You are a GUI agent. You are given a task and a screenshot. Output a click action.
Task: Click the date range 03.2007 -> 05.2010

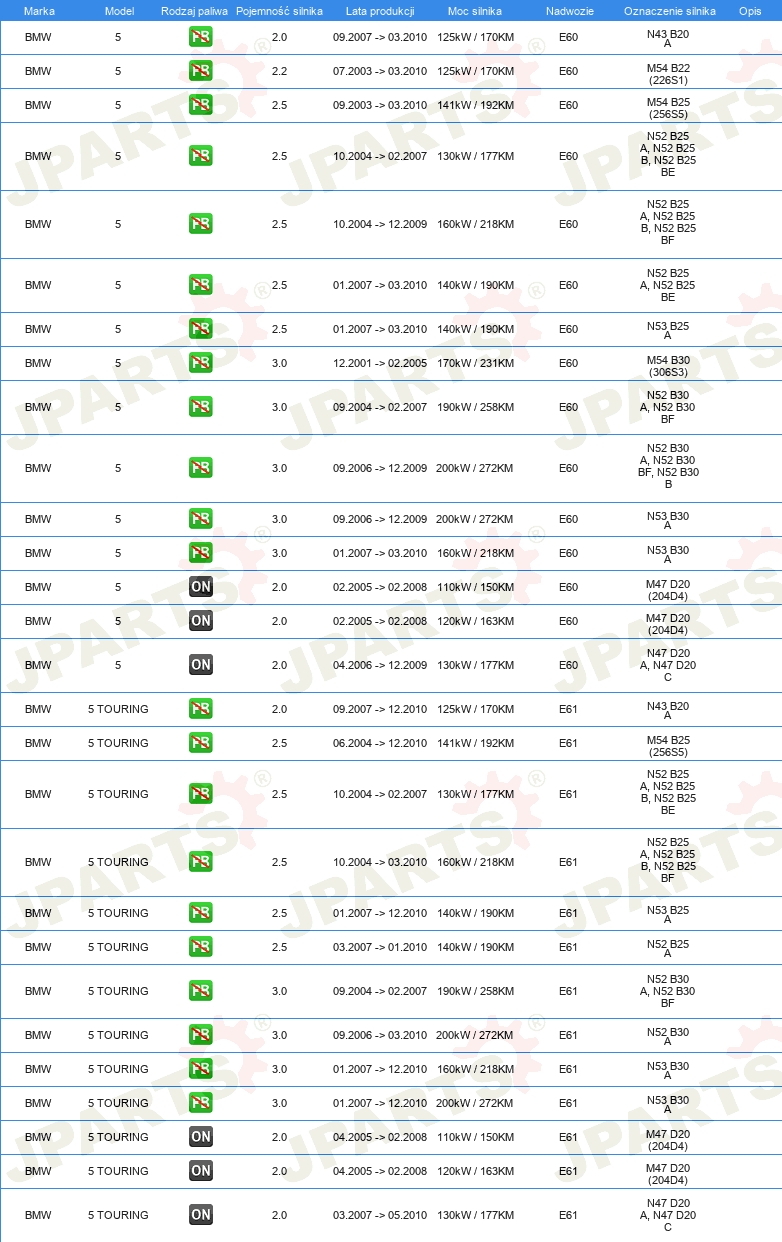(380, 1215)
